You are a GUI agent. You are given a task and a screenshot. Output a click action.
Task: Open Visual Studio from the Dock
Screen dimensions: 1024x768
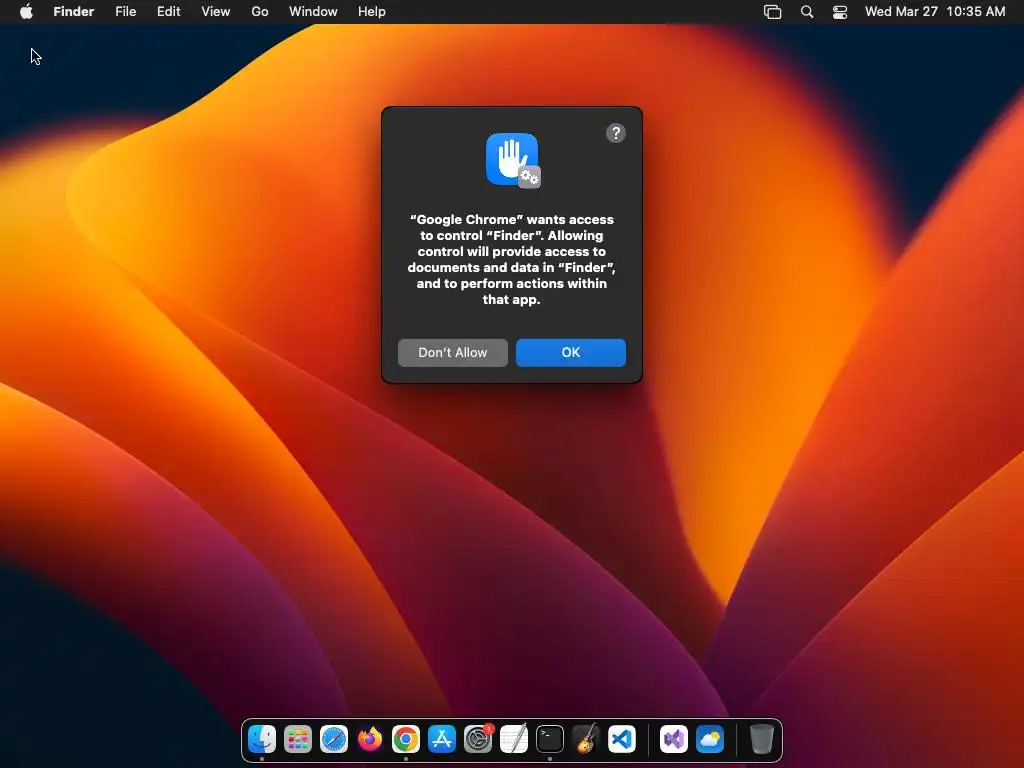[x=673, y=739]
